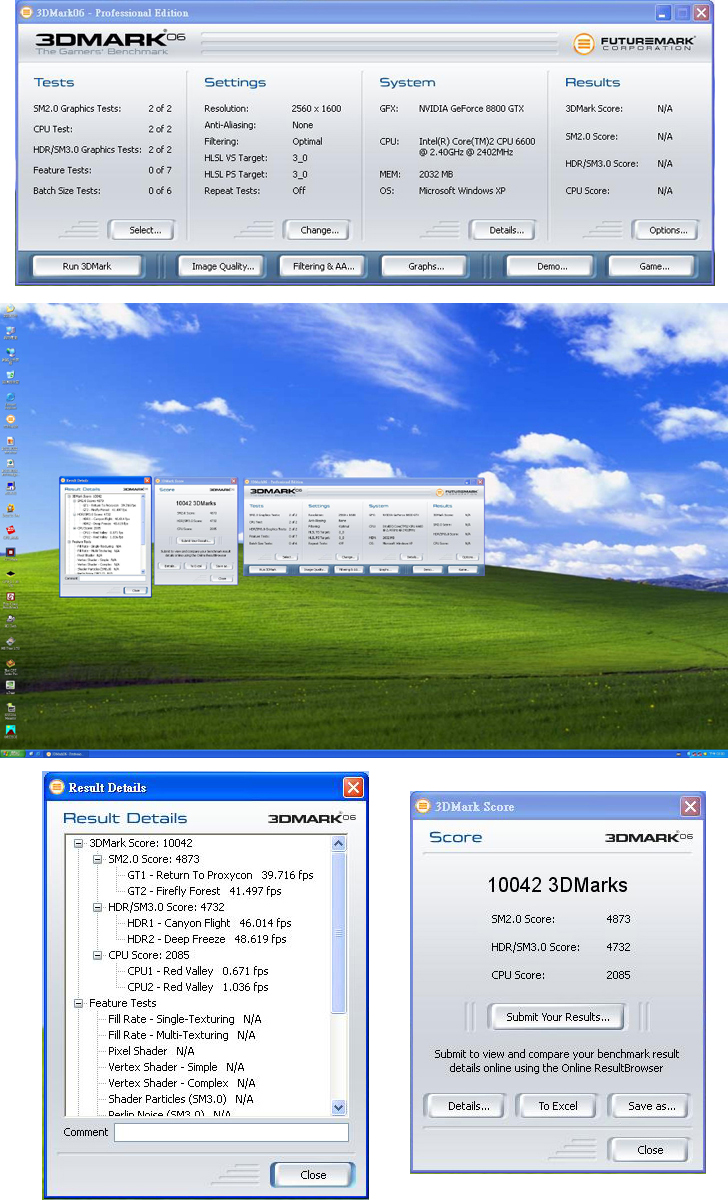Select Pixel Shader N/A row in large tree

[151, 1051]
